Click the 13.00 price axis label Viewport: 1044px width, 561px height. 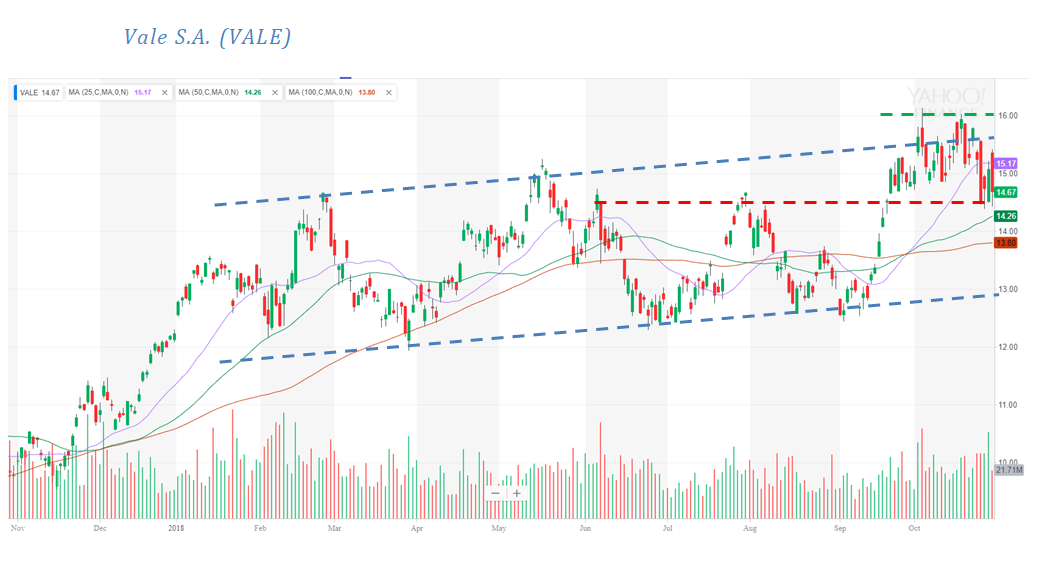coord(1007,289)
